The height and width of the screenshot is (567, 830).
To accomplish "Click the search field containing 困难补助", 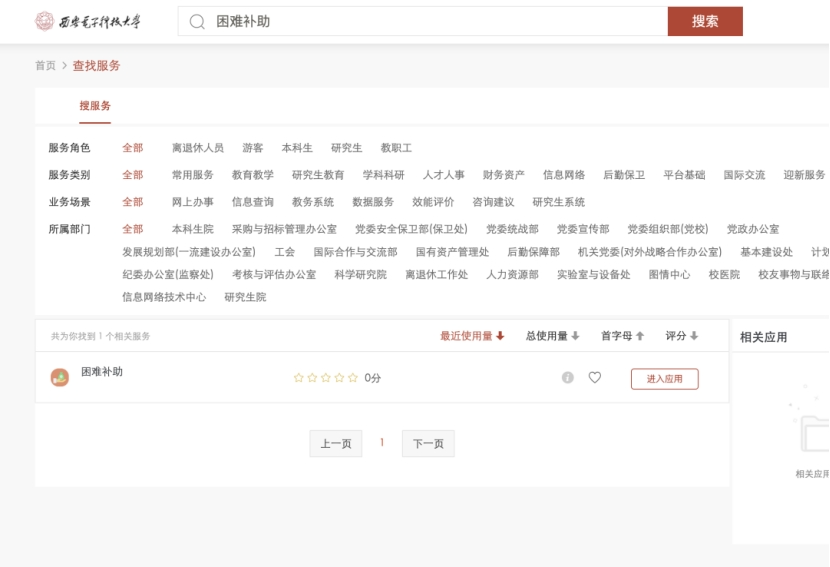I will tap(430, 21).
